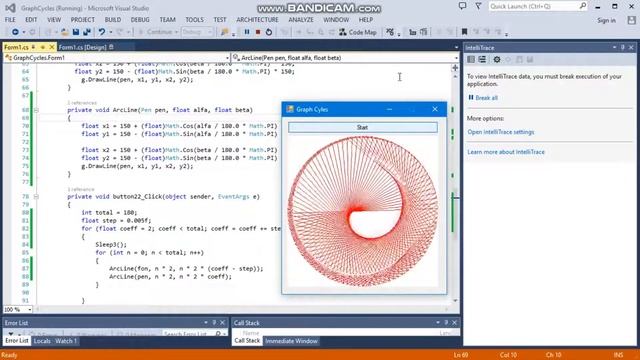The width and height of the screenshot is (640, 360).
Task: Open the open-documents list dropdown arrow
Action: [456, 47]
